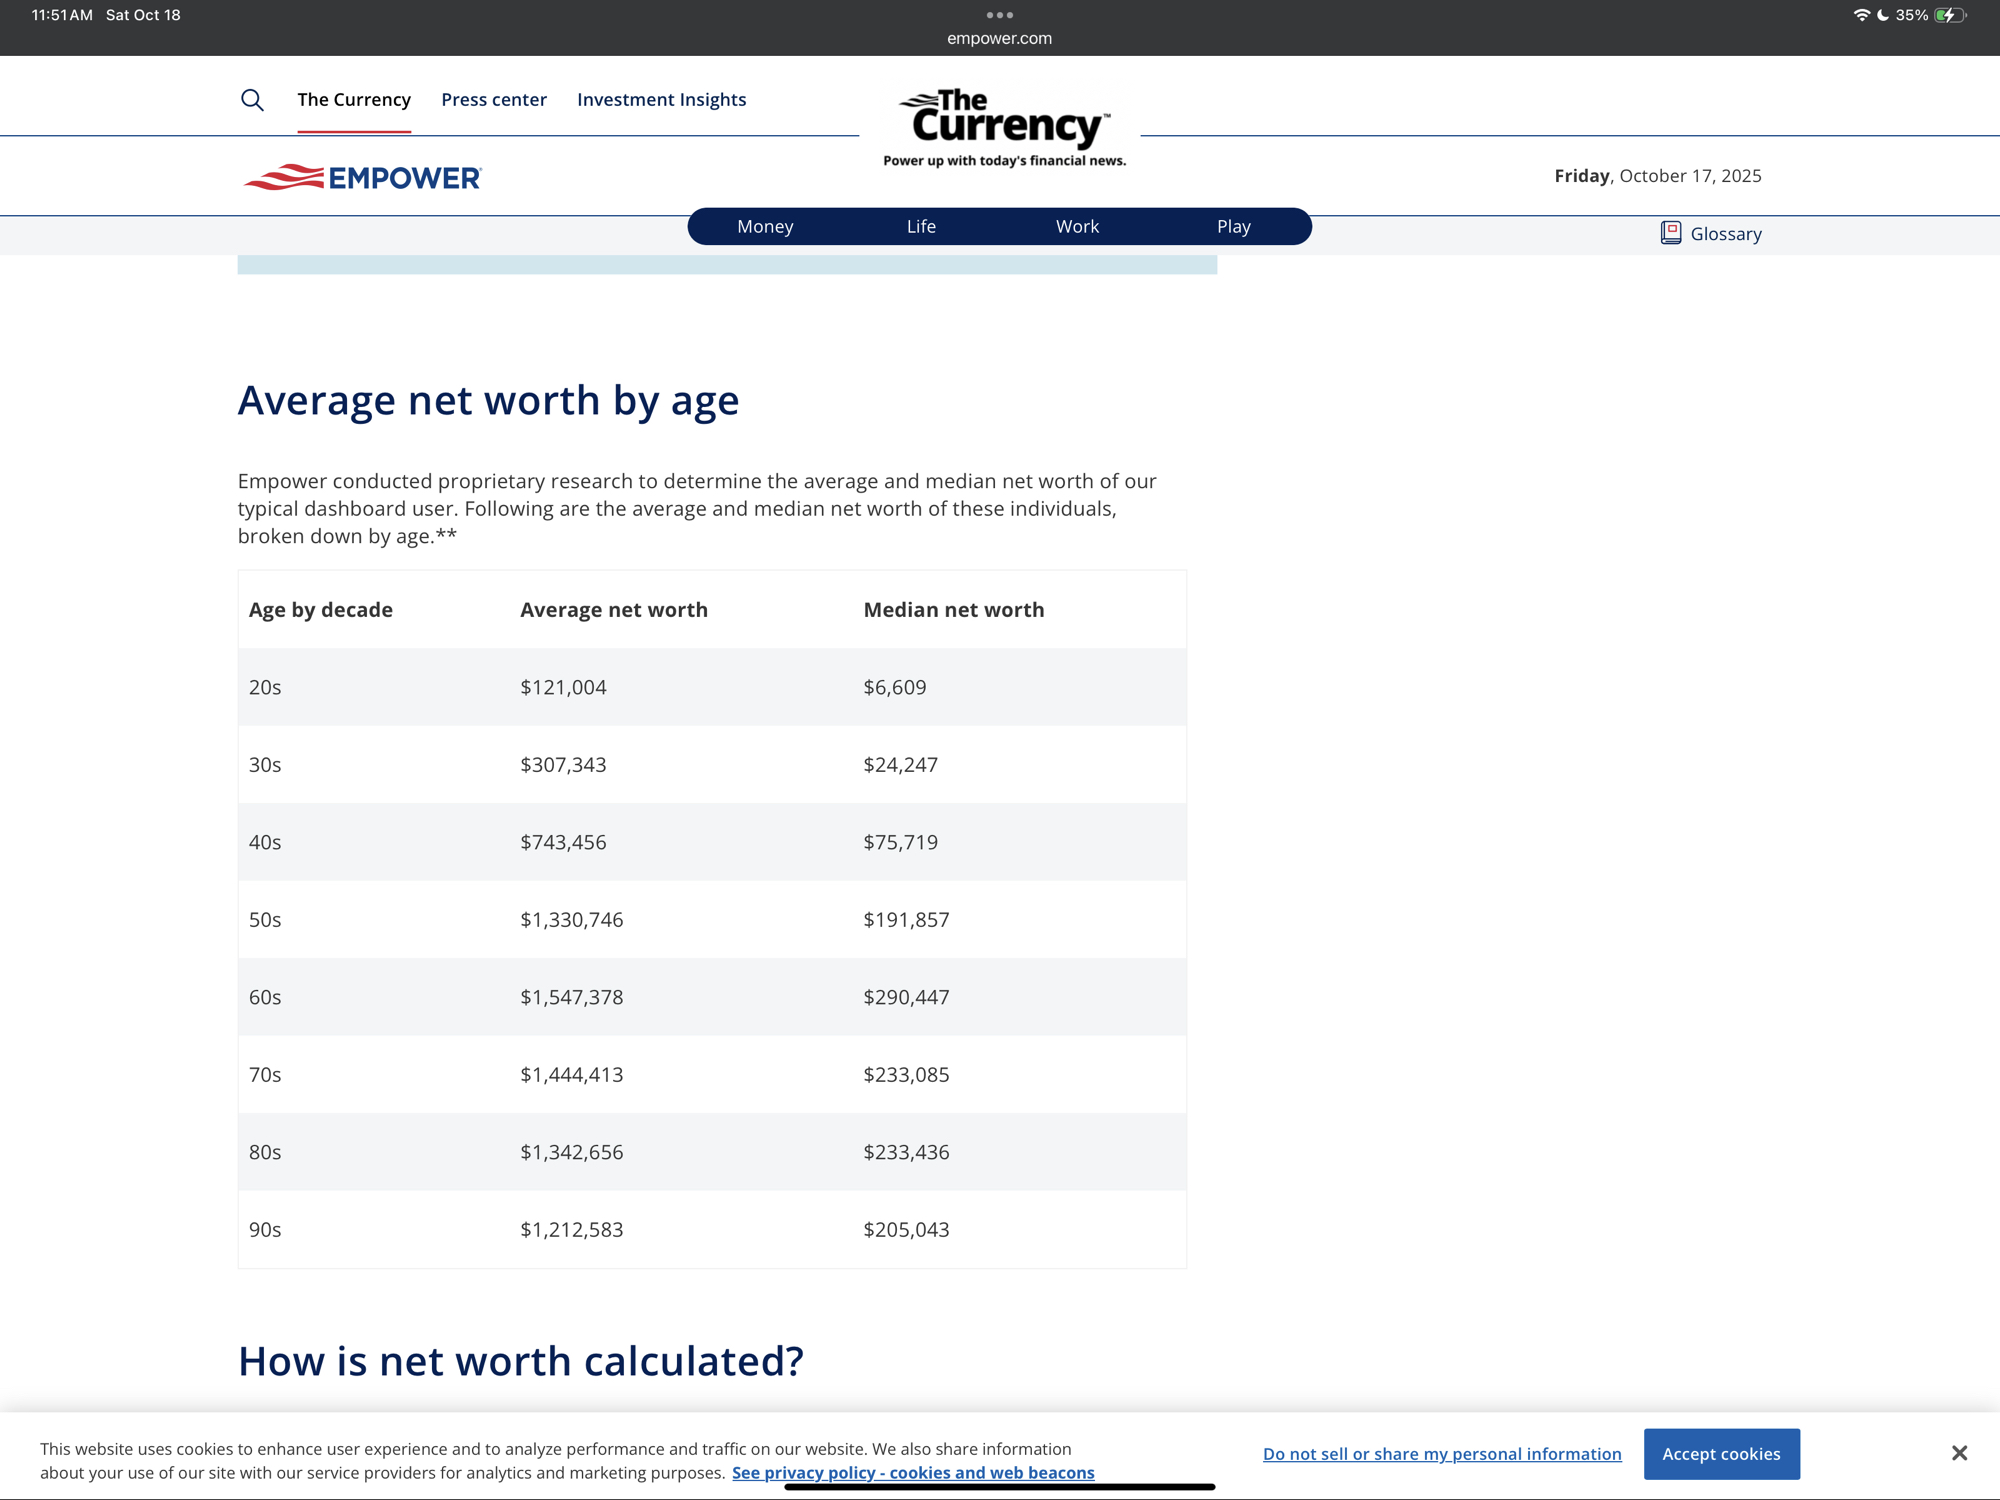Open the Work category

tap(1077, 226)
